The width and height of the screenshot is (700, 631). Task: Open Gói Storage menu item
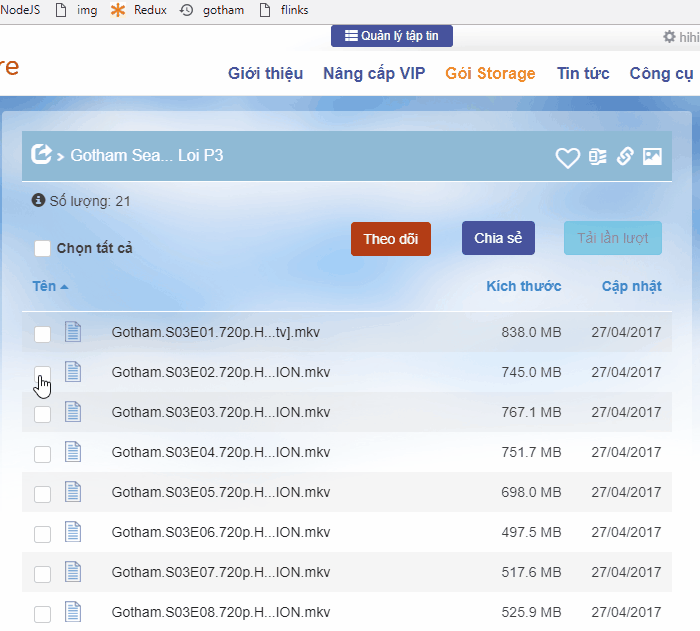pos(490,73)
